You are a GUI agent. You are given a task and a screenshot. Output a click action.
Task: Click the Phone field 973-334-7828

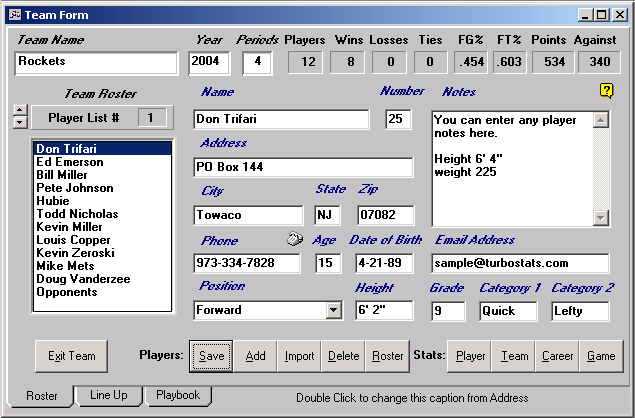(x=247, y=263)
